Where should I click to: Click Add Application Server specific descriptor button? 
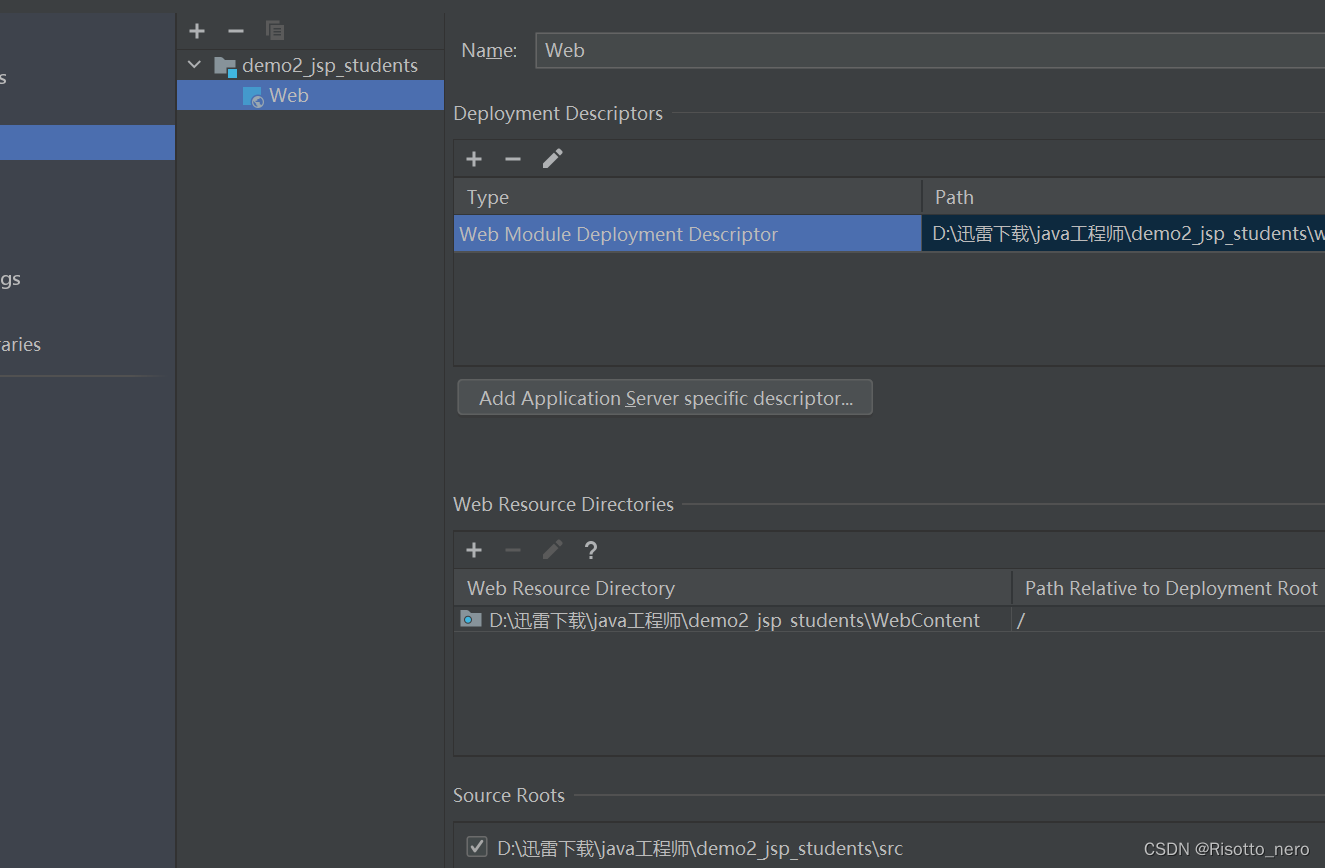pos(665,398)
